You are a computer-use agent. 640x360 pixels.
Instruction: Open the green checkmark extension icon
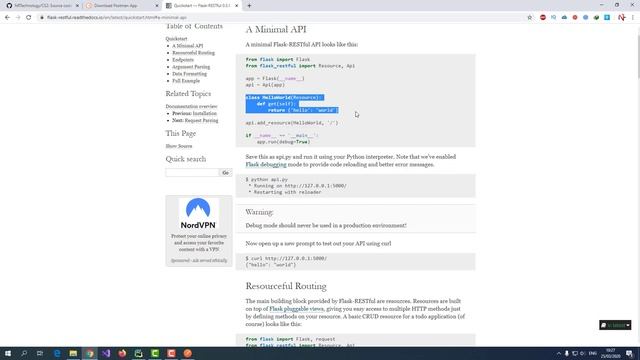pyautogui.click(x=596, y=18)
